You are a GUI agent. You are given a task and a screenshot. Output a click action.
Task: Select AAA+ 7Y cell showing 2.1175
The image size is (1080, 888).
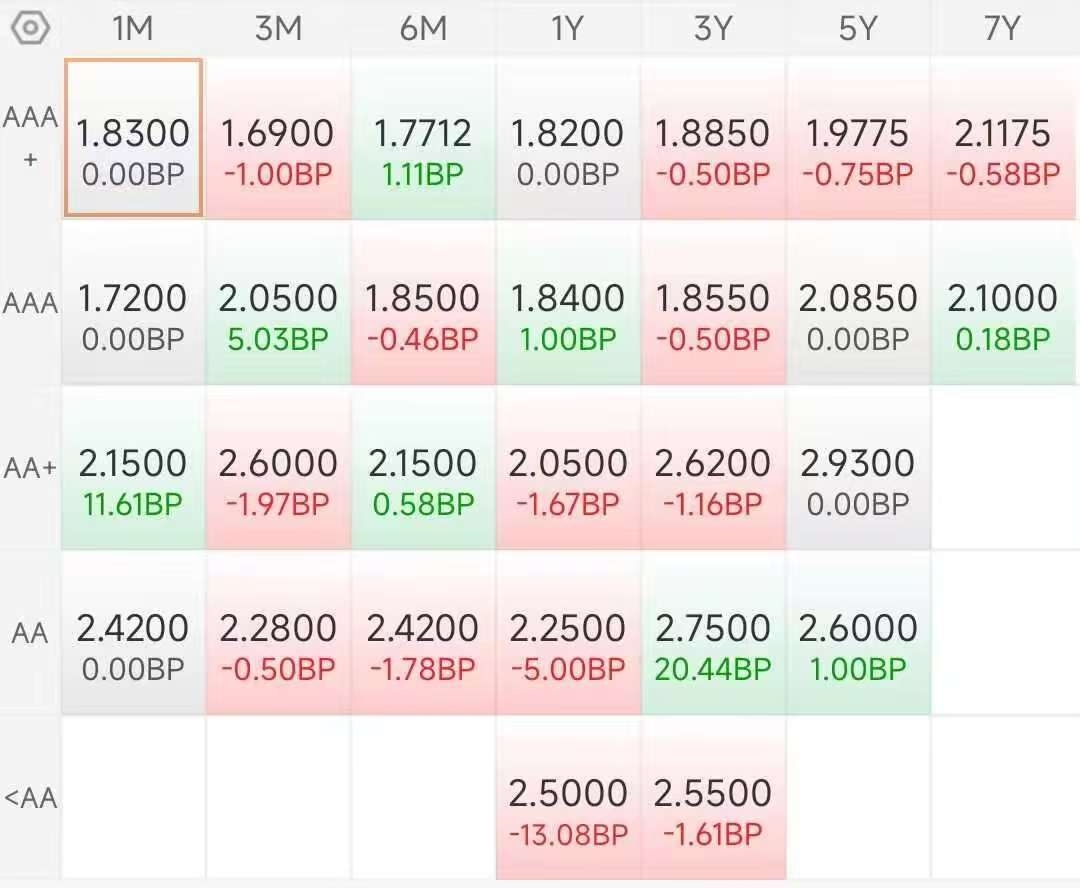coord(1003,138)
